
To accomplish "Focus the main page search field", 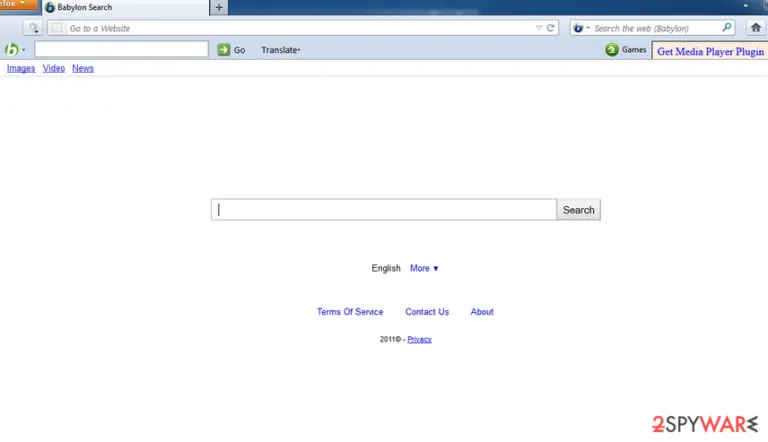I will coord(384,210).
